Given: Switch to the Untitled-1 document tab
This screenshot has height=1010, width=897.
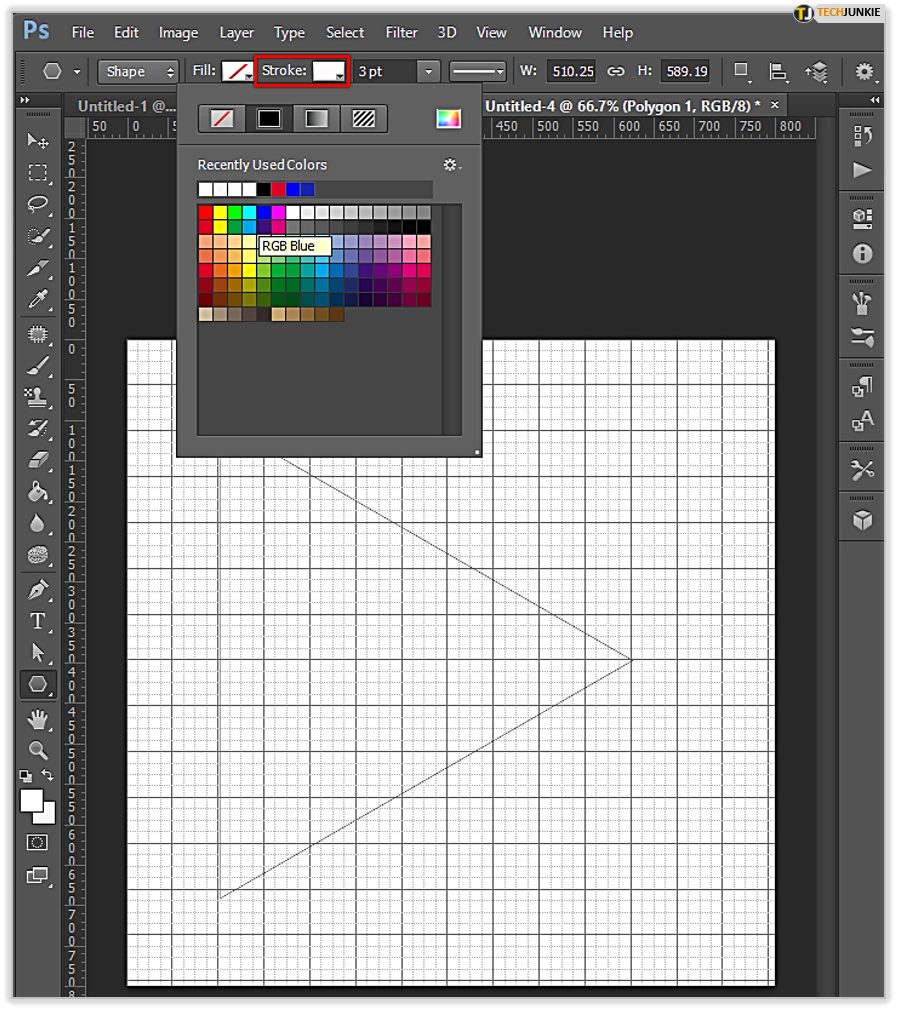Looking at the screenshot, I should [126, 106].
